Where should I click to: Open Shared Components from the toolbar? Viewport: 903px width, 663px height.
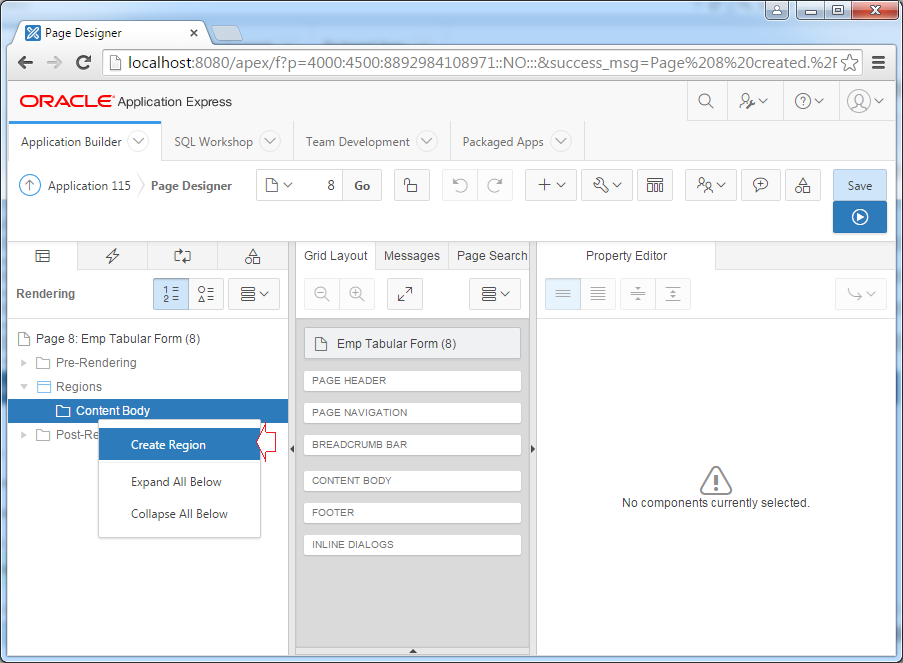tap(802, 185)
